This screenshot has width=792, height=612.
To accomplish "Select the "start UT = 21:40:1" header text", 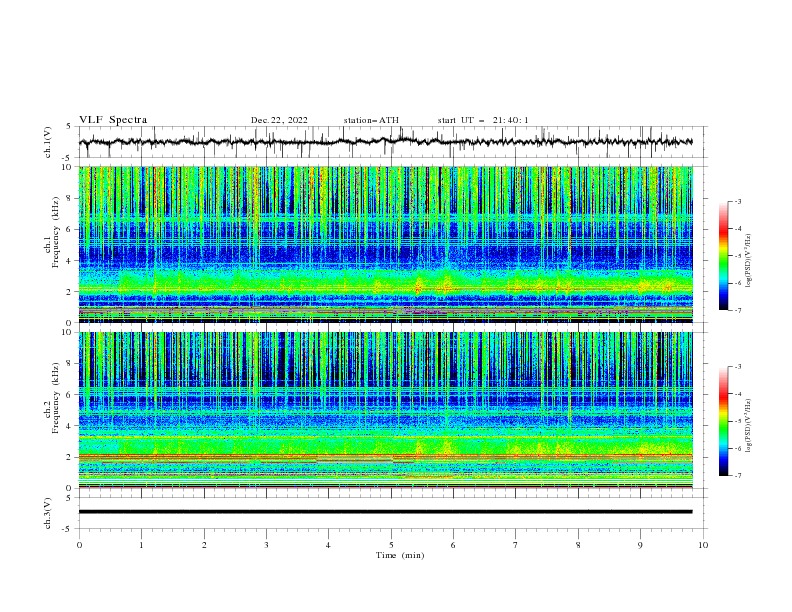I will point(483,120).
